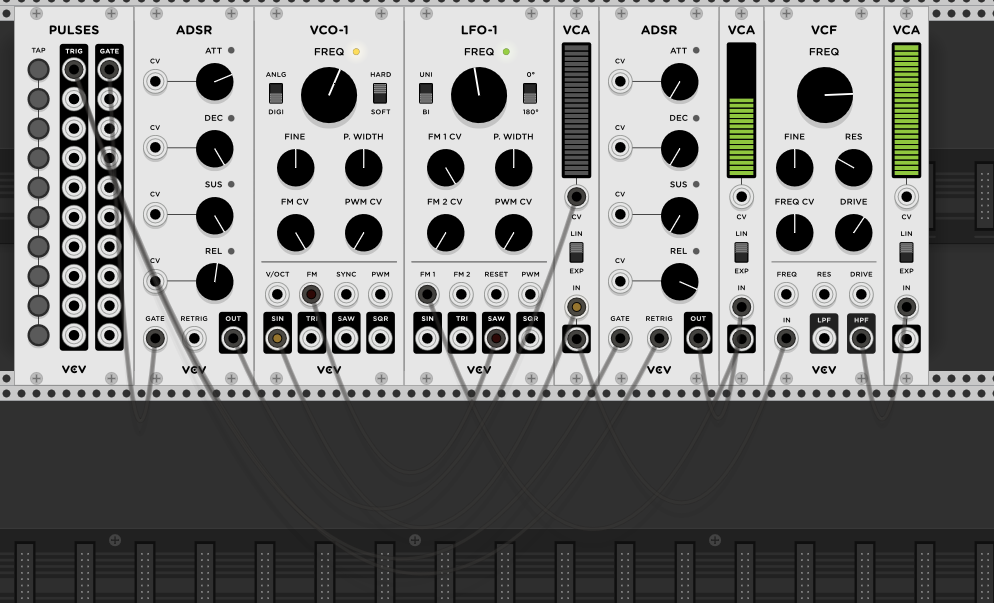The image size is (994, 603).
Task: Click the VCO-1 V/OCT input jack
Action: (277, 294)
